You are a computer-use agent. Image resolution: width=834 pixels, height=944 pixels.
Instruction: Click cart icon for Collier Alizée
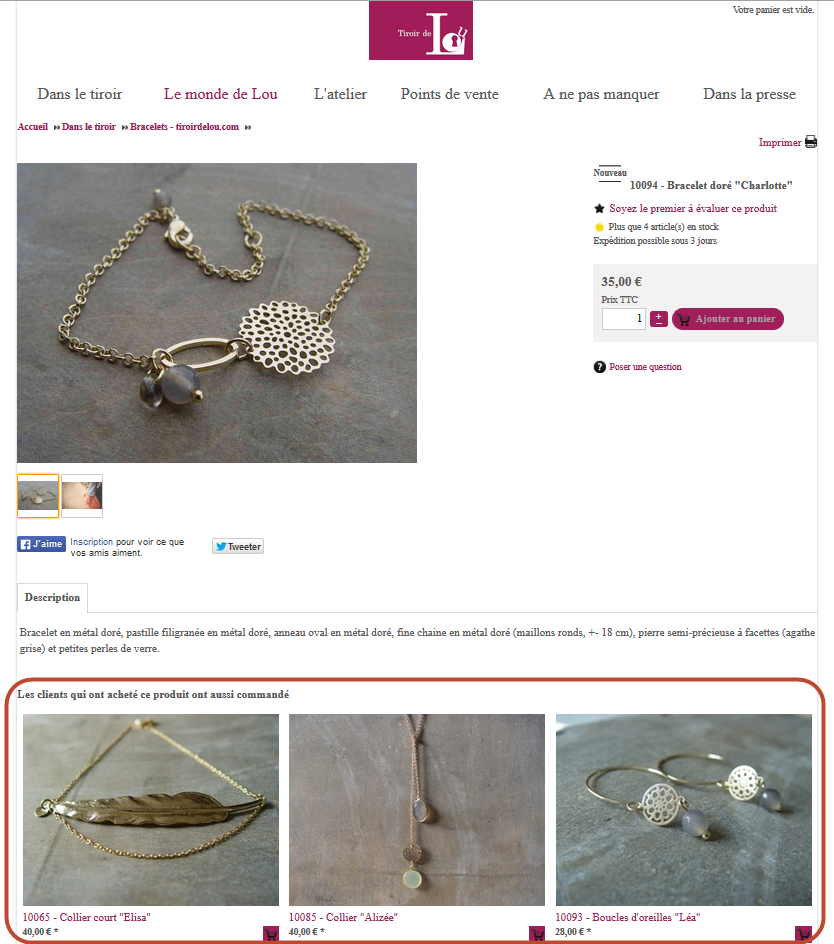537,933
